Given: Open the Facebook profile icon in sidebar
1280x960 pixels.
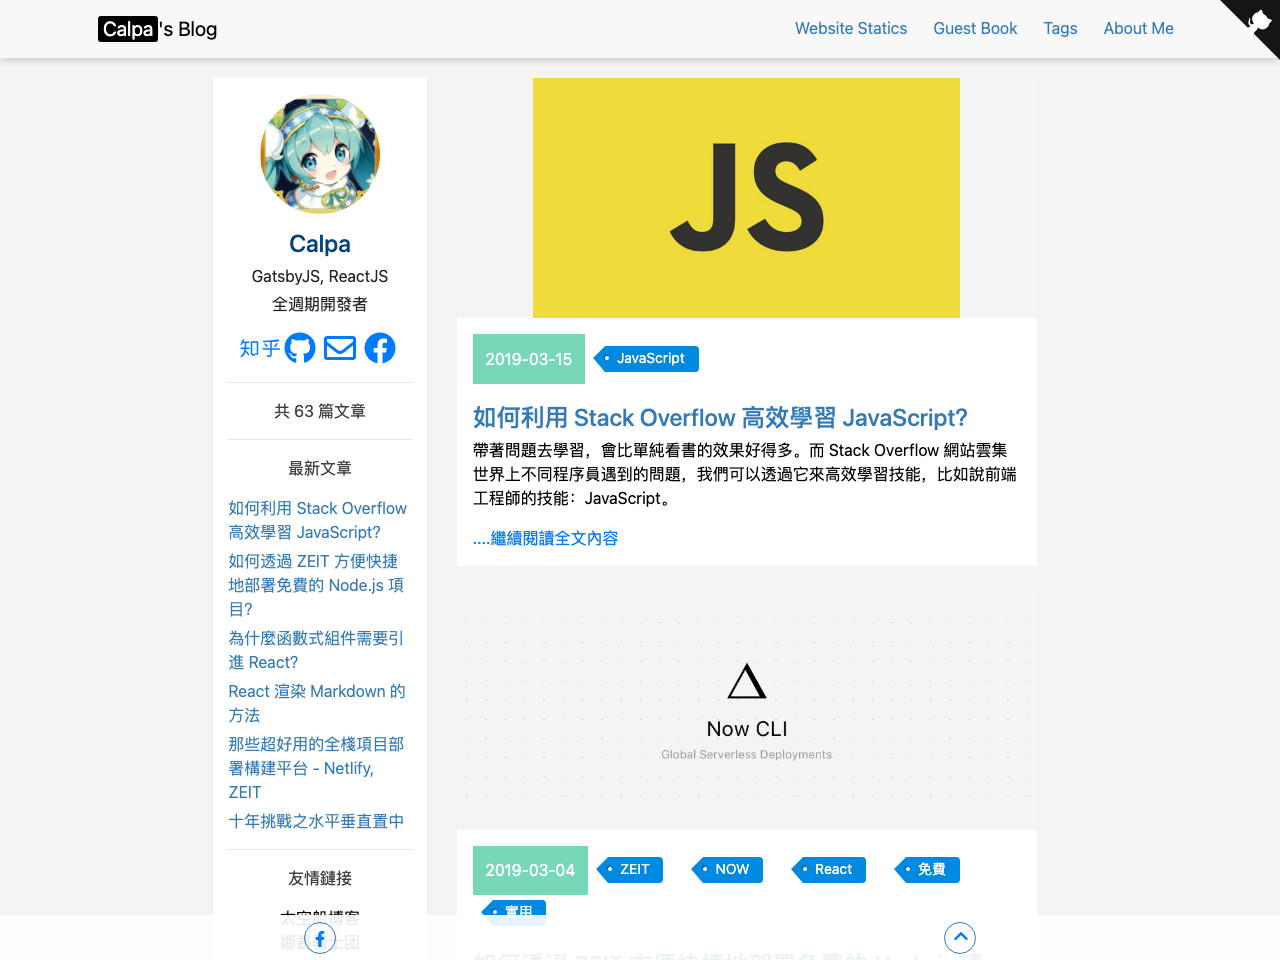Looking at the screenshot, I should pos(380,348).
